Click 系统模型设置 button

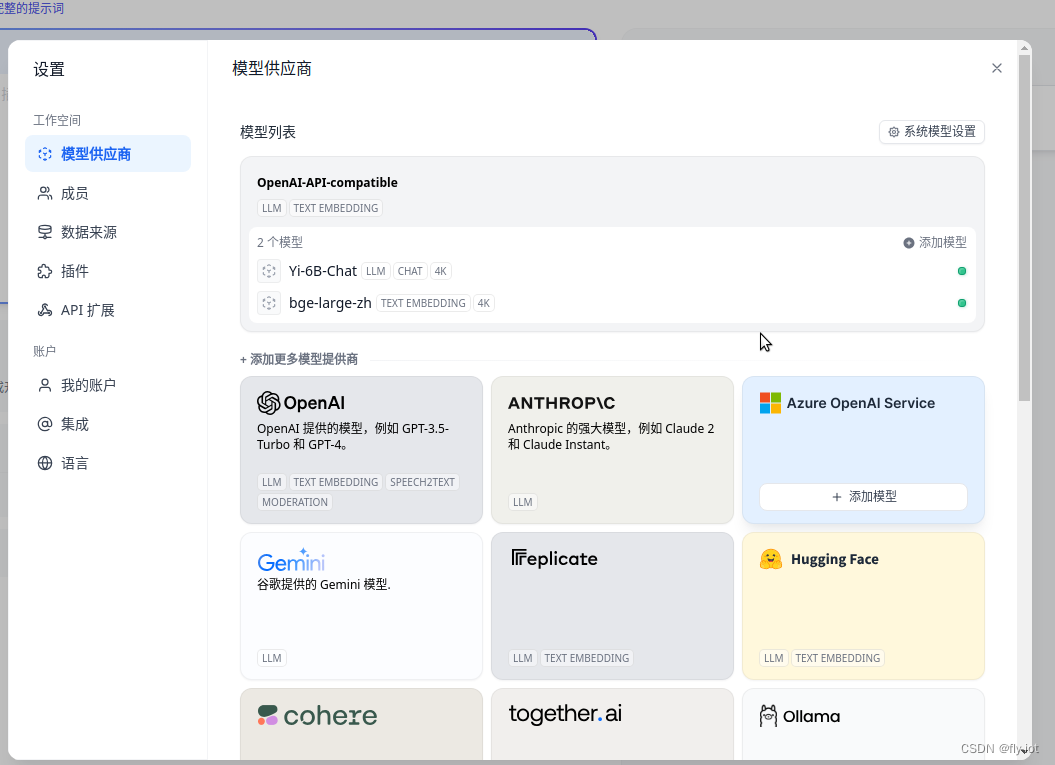(x=931, y=132)
